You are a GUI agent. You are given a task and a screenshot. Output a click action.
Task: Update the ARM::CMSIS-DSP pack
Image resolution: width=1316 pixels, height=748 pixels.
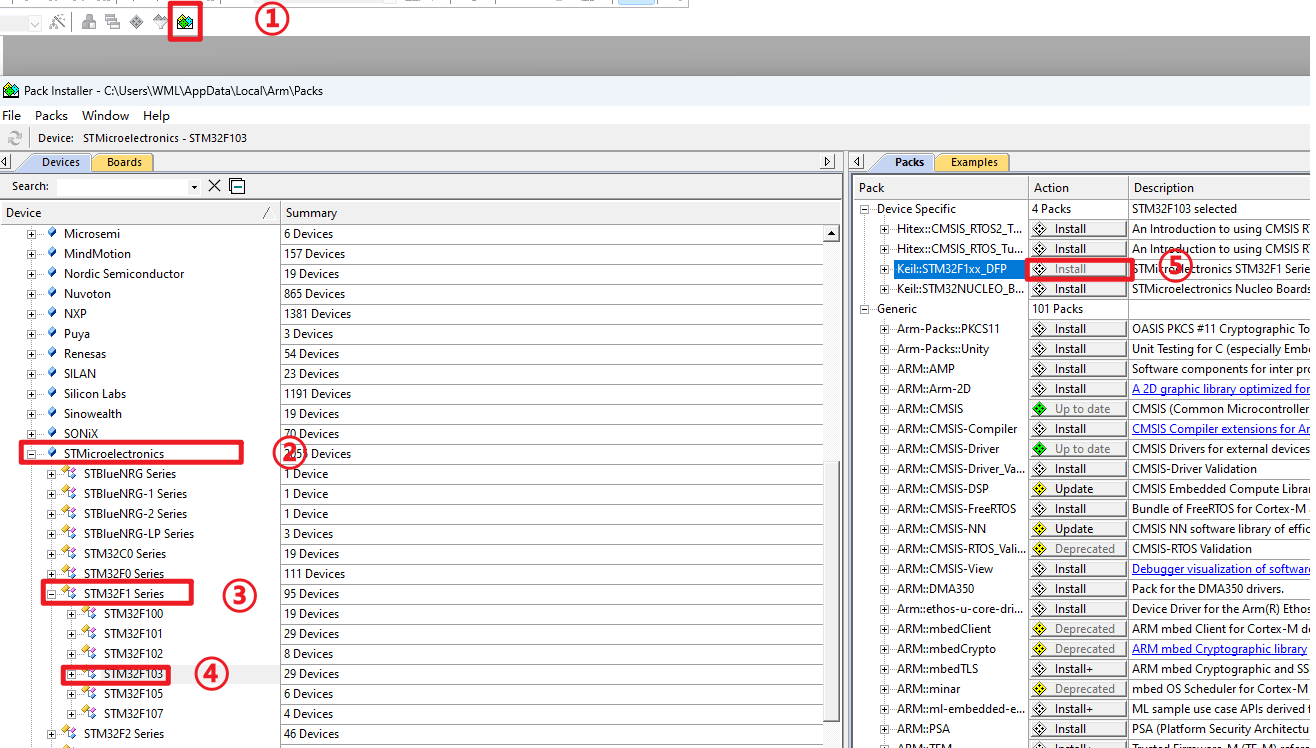point(1078,489)
